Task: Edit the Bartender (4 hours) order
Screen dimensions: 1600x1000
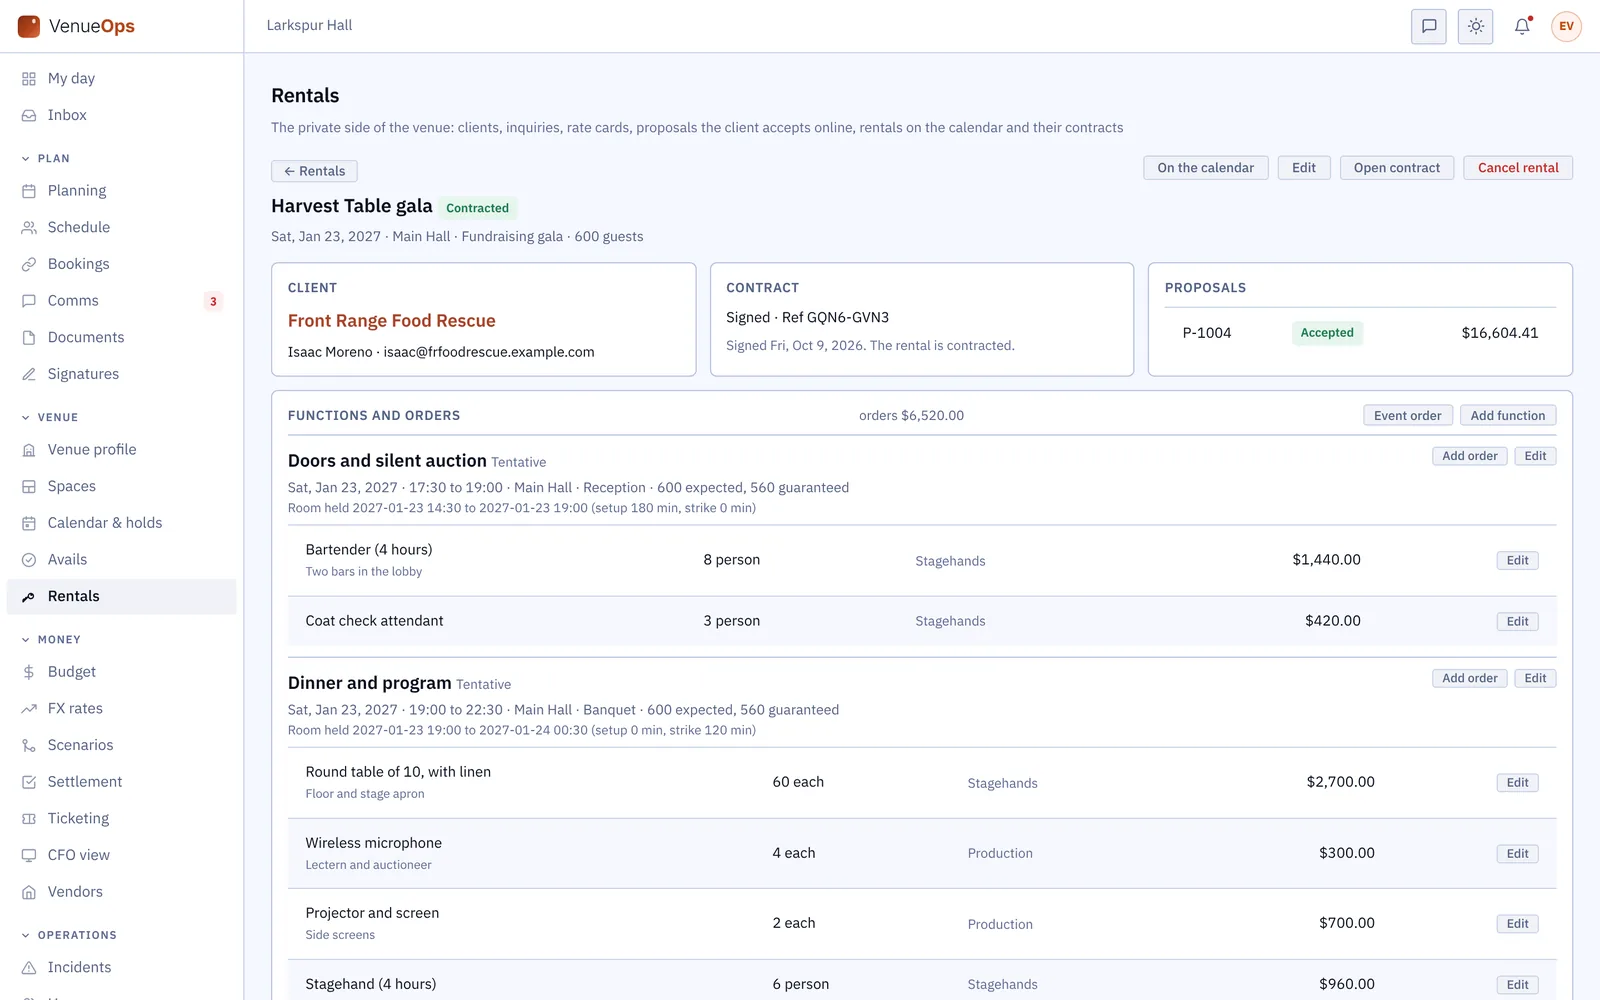Action: [1517, 560]
